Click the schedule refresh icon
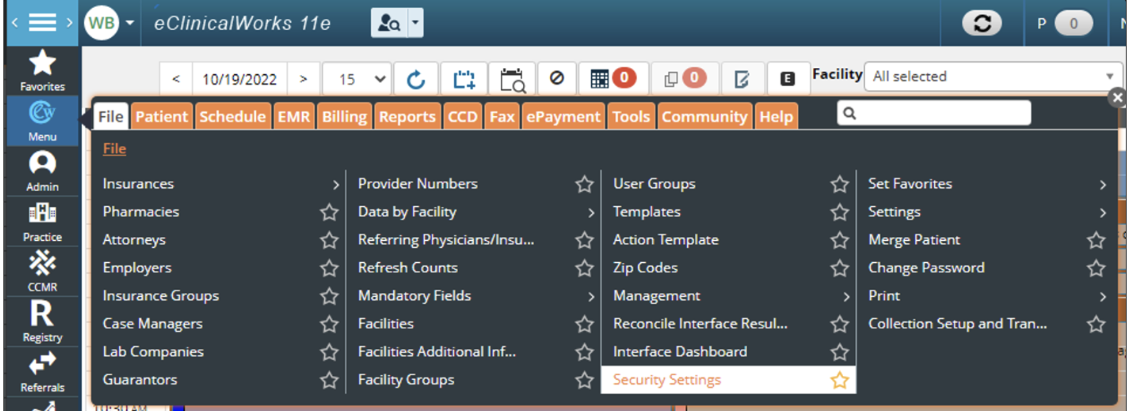Viewport: 1128px width, 411px height. (416, 79)
